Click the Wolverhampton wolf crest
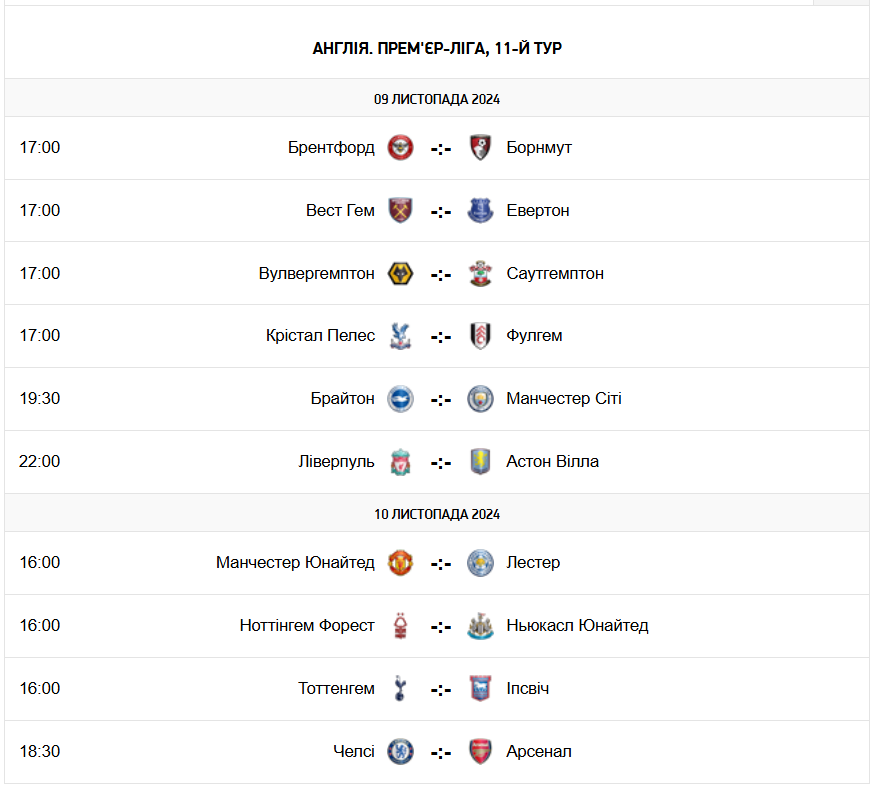The height and width of the screenshot is (788, 874). 401,274
